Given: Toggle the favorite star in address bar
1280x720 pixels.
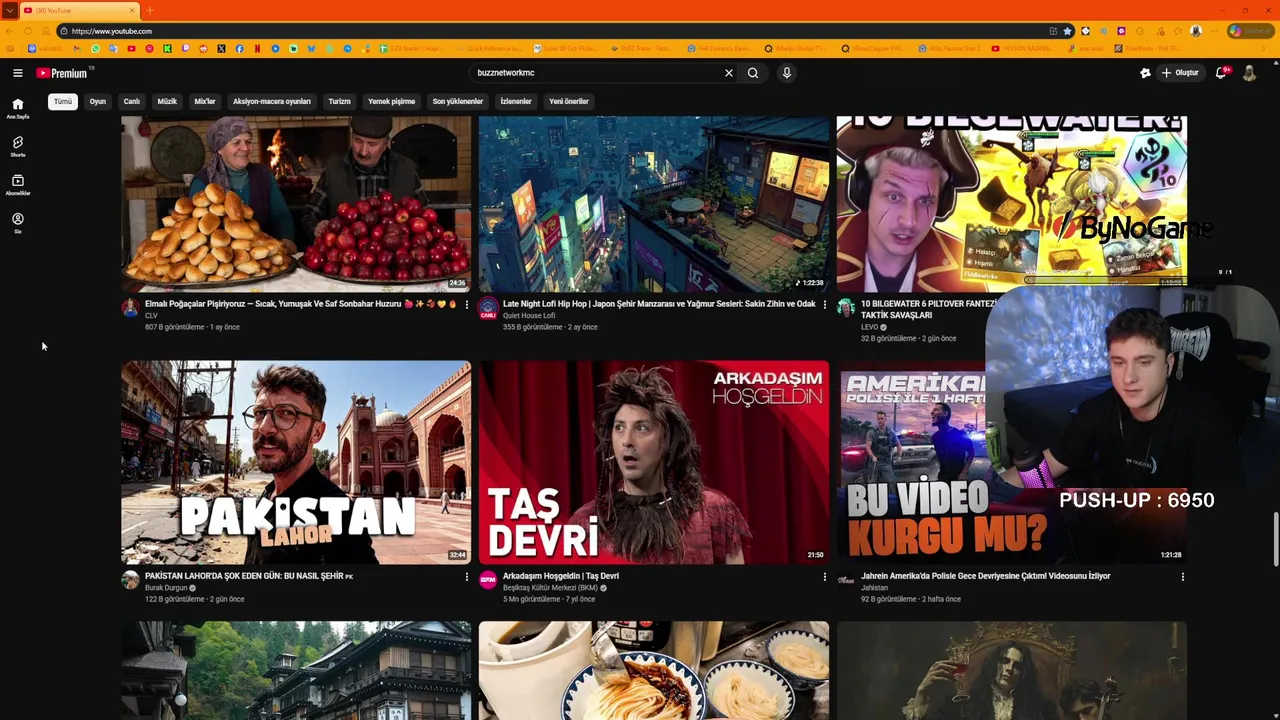Looking at the screenshot, I should click(x=1067, y=31).
